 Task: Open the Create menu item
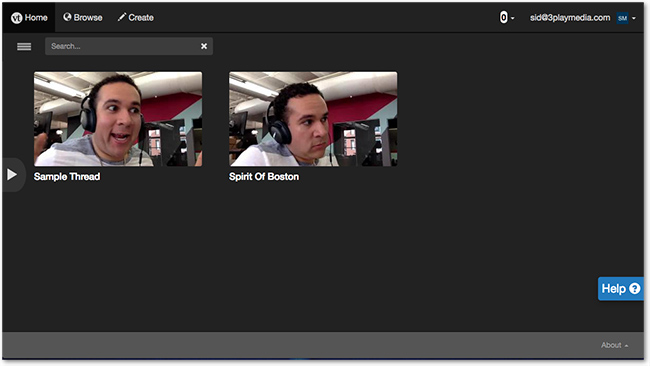click(136, 18)
